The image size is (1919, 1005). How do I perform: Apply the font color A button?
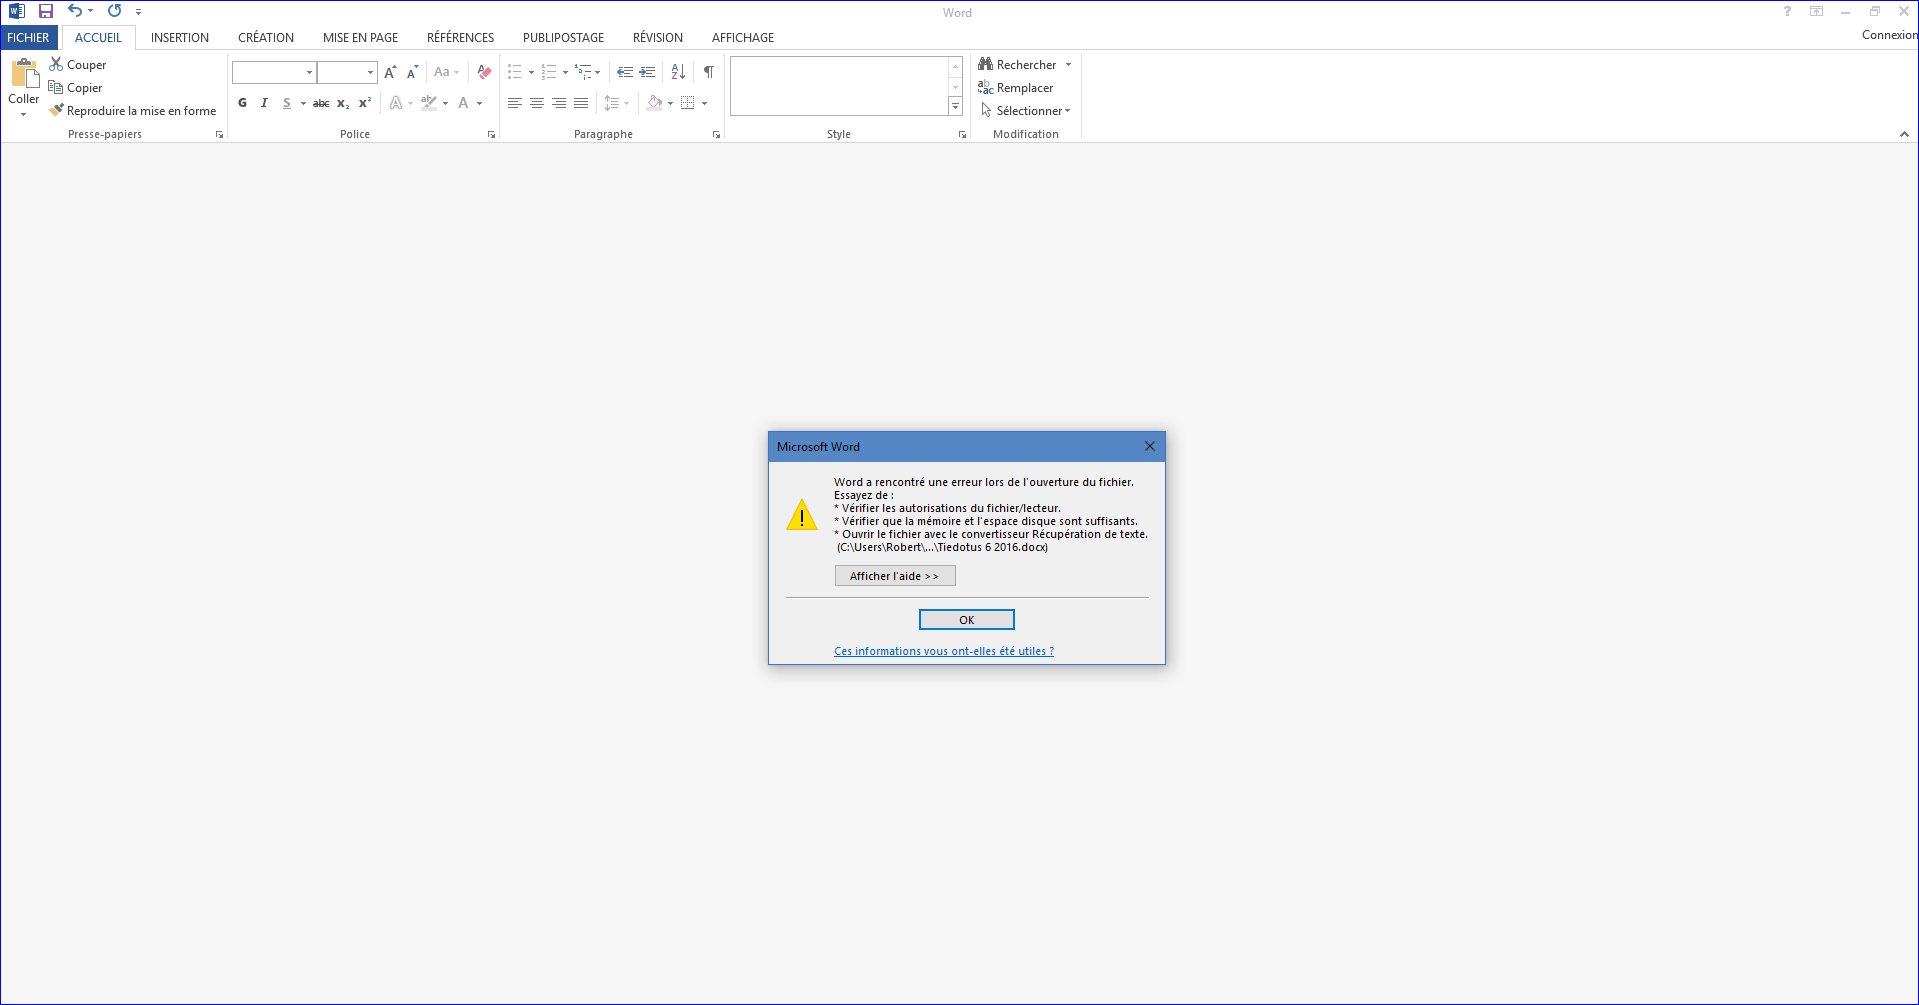pos(463,103)
